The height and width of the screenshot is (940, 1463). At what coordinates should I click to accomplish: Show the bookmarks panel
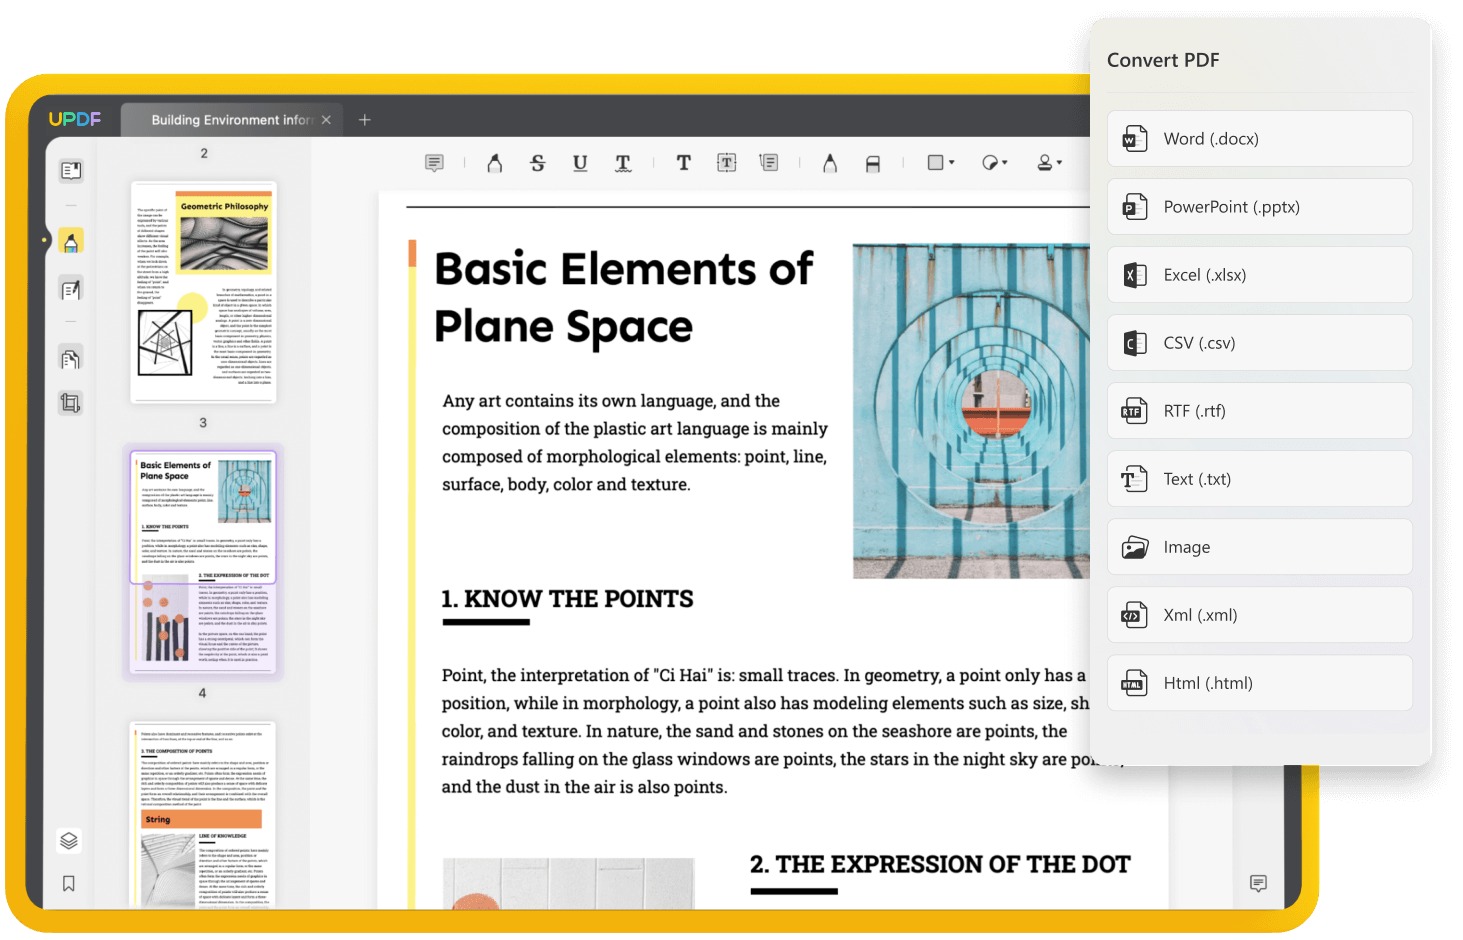(69, 883)
